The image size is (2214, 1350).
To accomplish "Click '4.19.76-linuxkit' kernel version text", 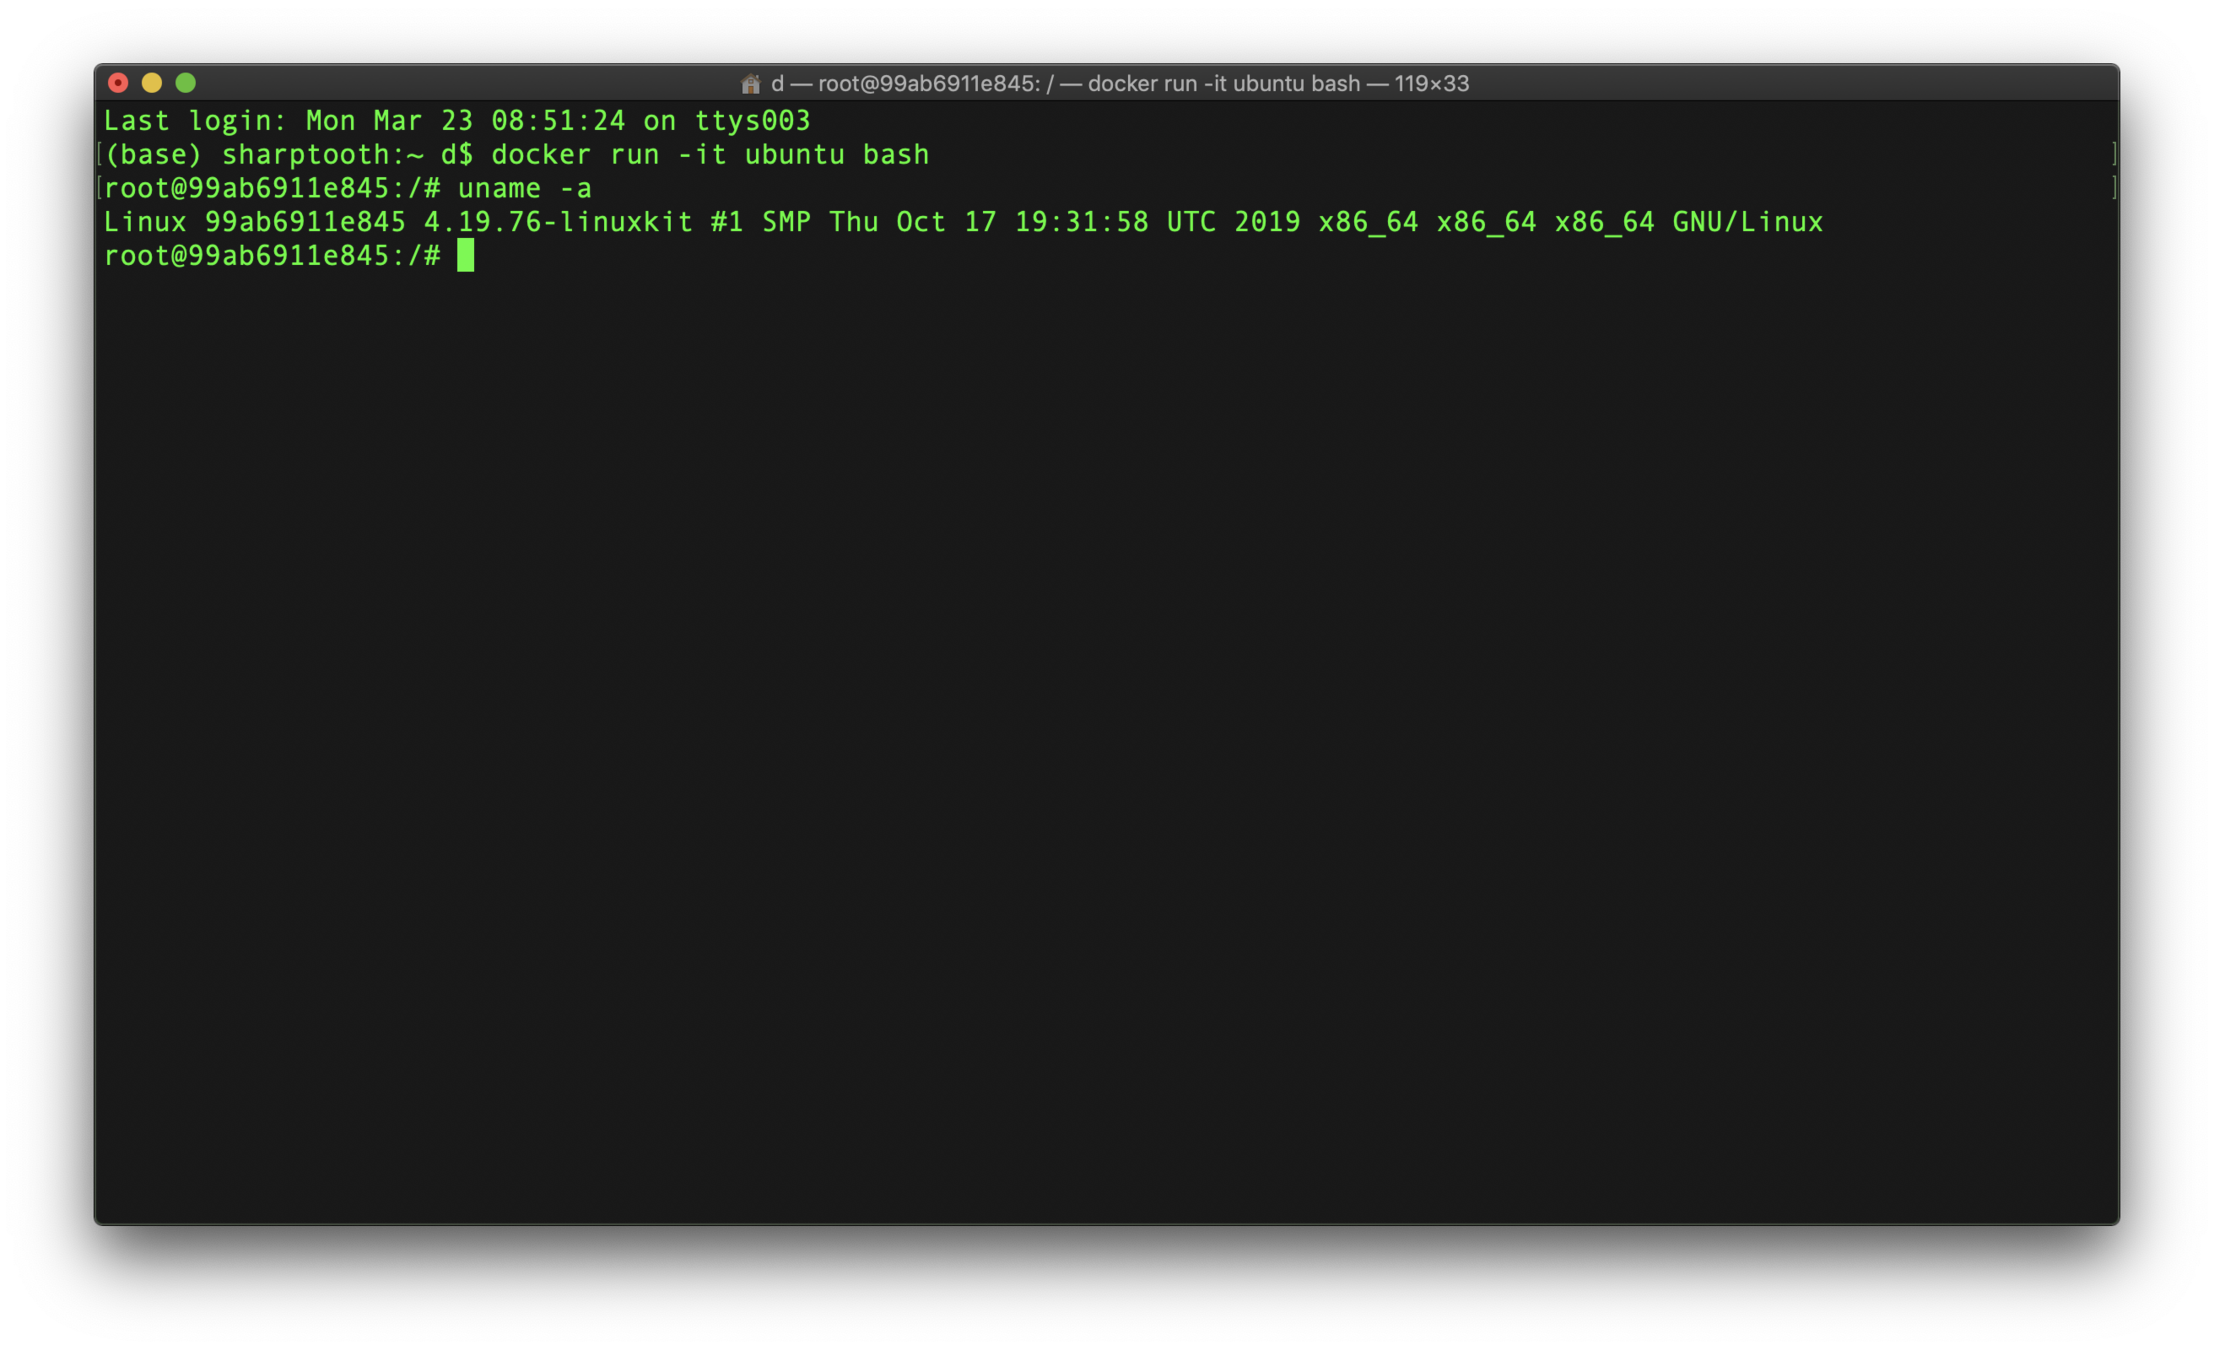I will pyautogui.click(x=557, y=222).
